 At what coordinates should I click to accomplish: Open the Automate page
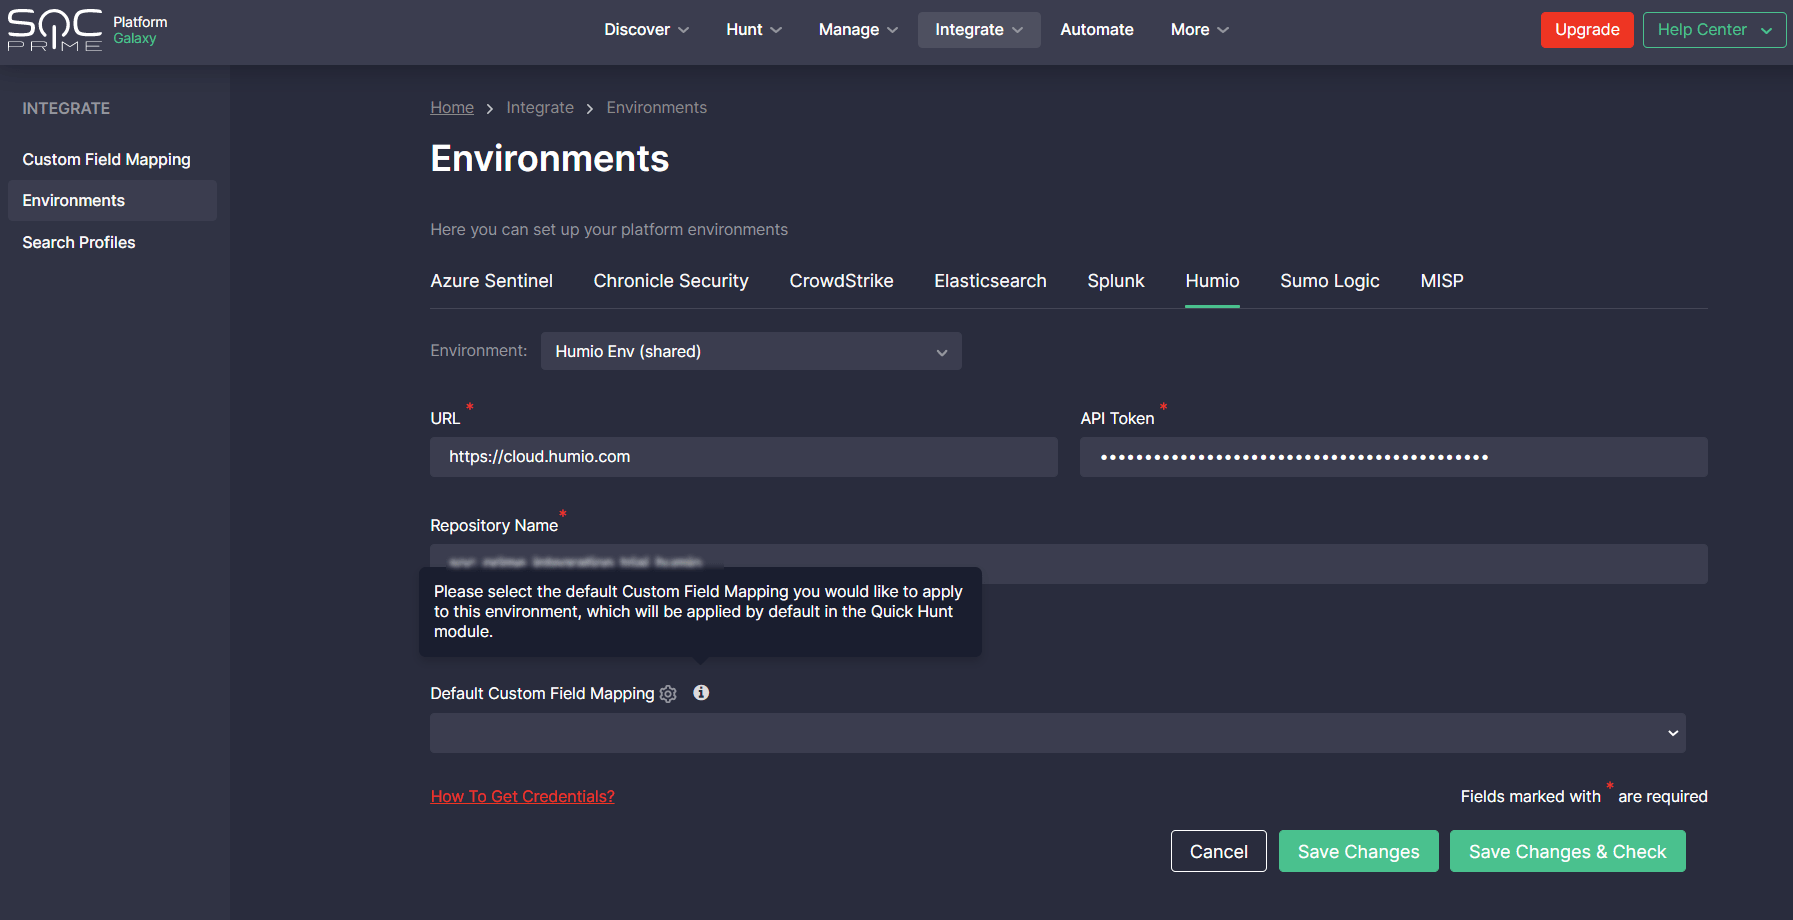1097,30
